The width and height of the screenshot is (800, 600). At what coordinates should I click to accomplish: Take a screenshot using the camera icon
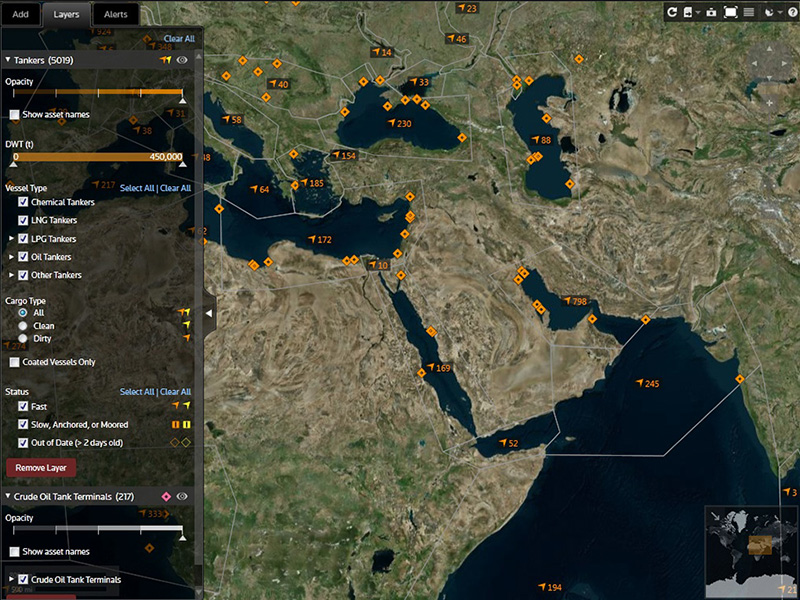coord(712,12)
